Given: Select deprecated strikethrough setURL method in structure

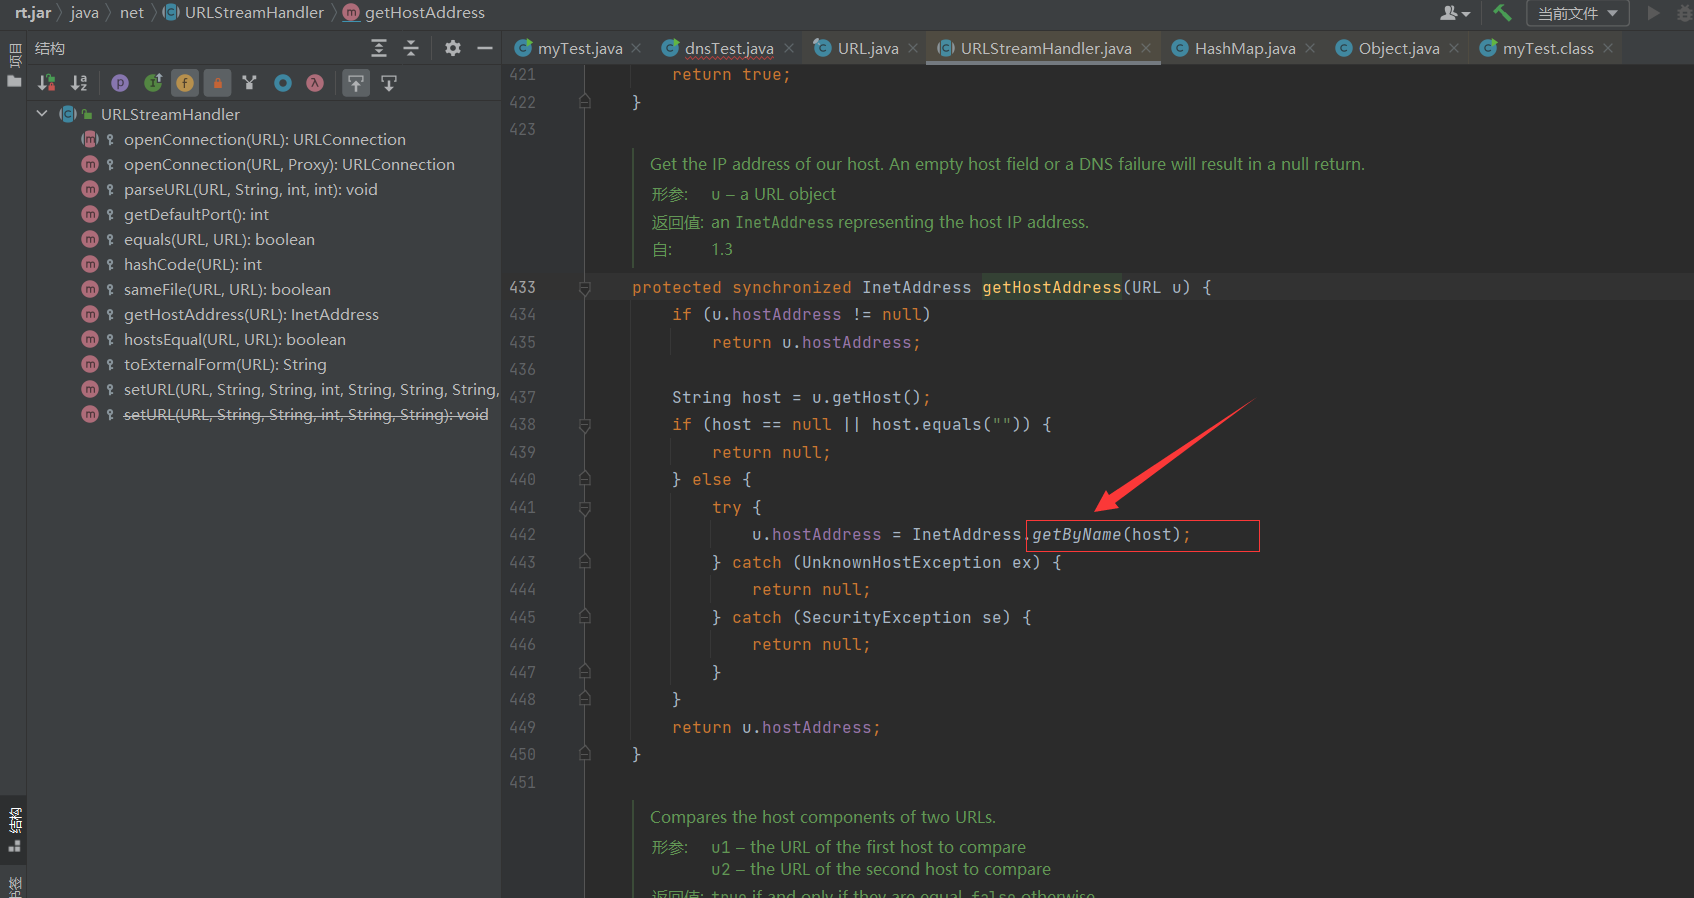Looking at the screenshot, I should (x=306, y=414).
